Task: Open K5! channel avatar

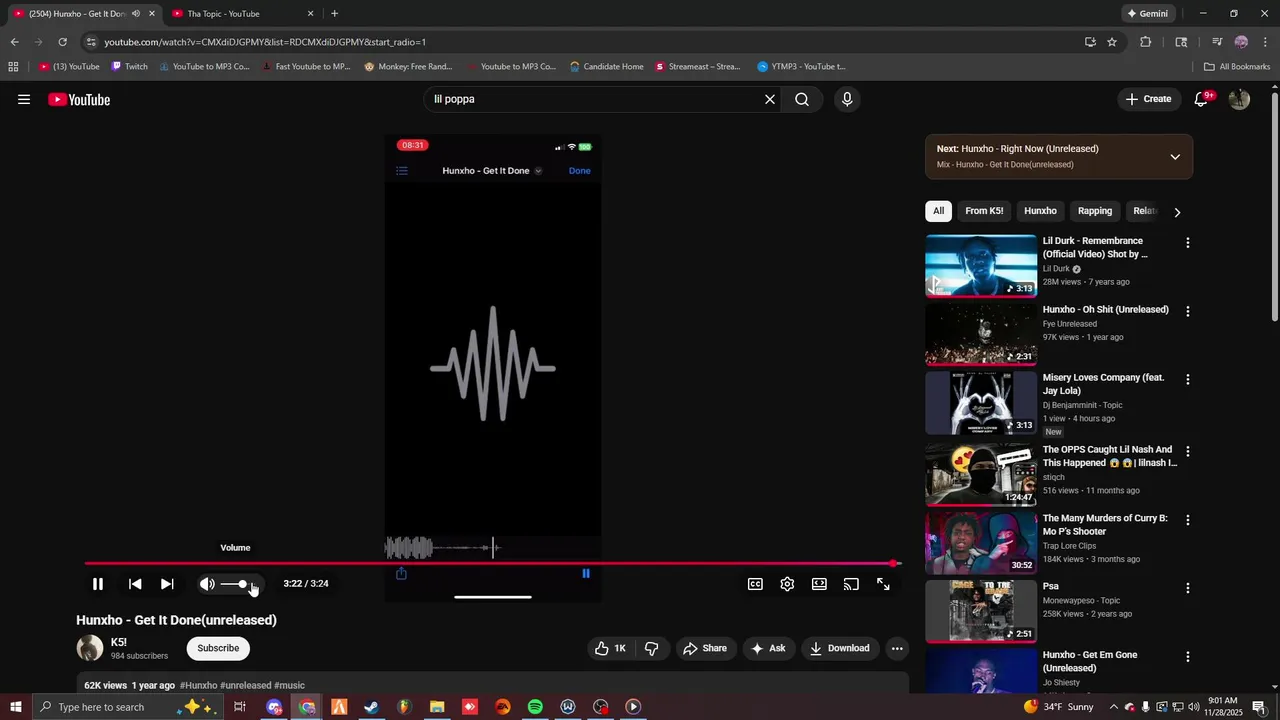Action: (x=90, y=648)
